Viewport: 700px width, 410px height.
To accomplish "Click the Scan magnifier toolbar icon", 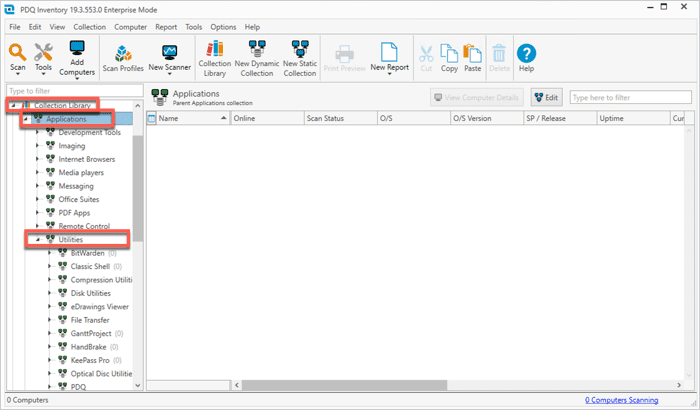I will (17, 52).
